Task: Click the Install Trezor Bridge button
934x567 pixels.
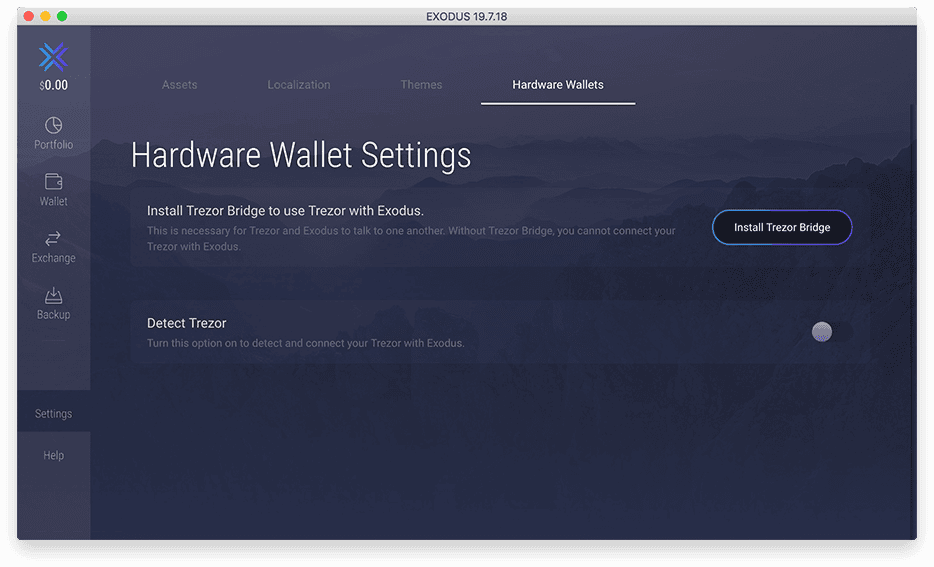Action: pos(782,227)
